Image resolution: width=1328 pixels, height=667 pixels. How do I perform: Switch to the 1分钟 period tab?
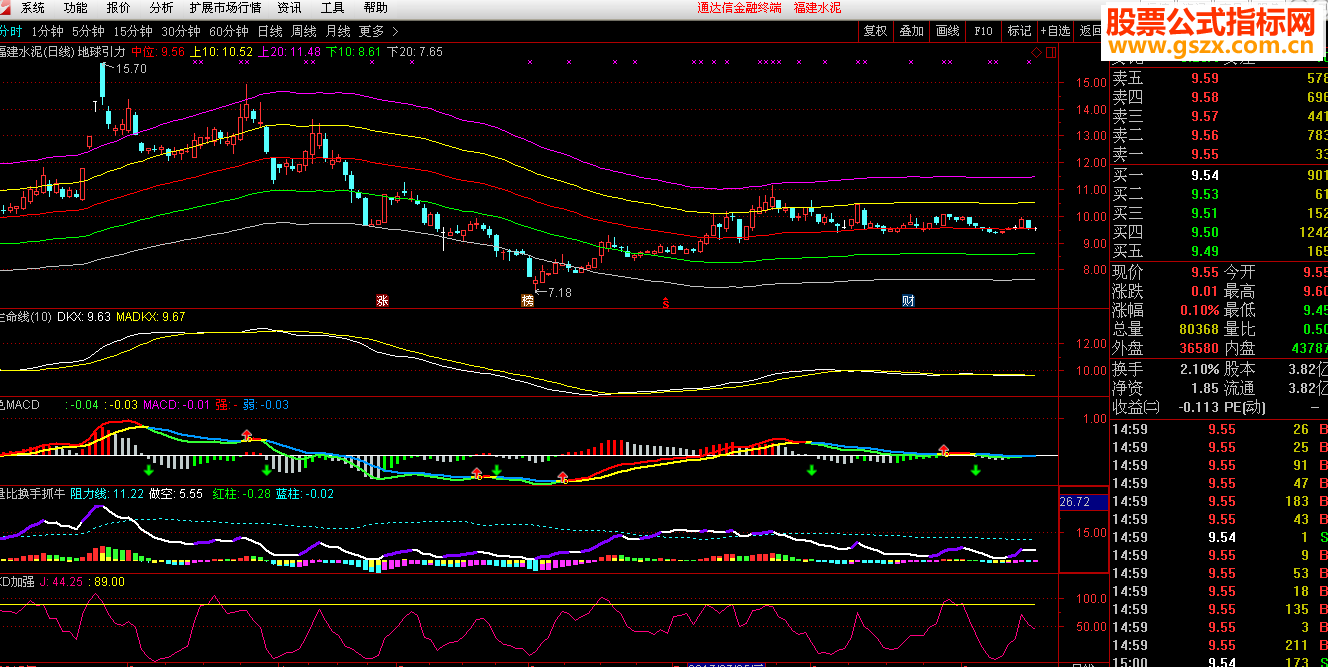pos(47,31)
